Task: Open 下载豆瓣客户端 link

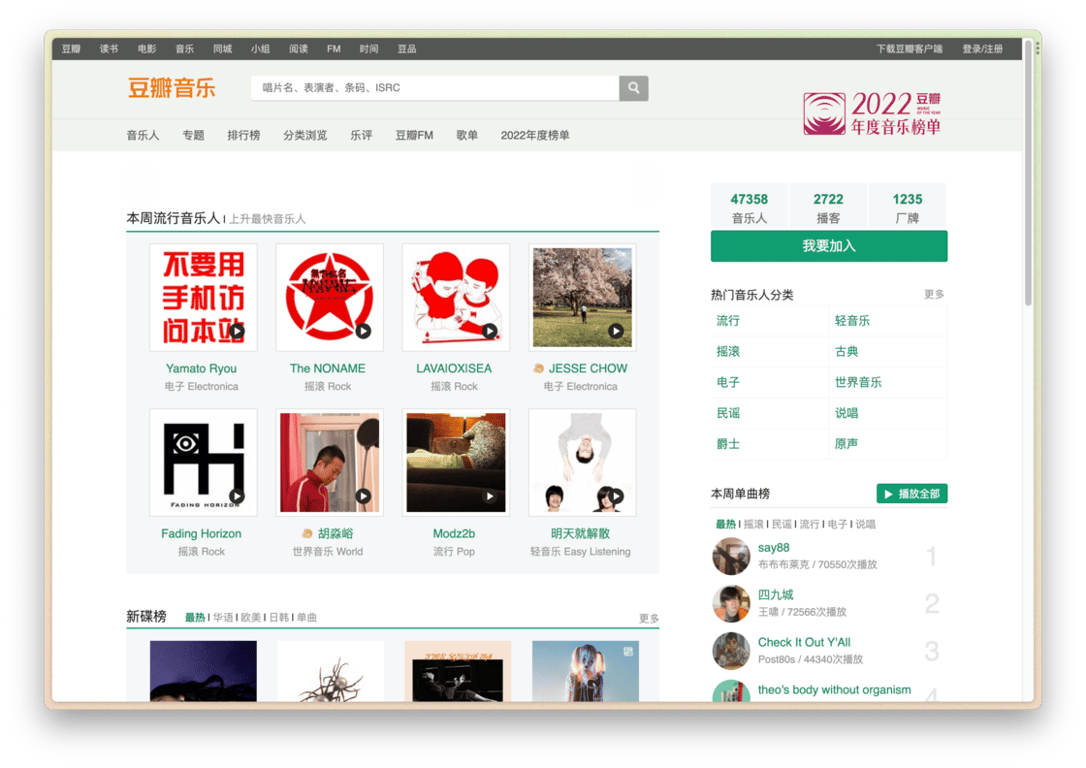Action: pos(909,48)
